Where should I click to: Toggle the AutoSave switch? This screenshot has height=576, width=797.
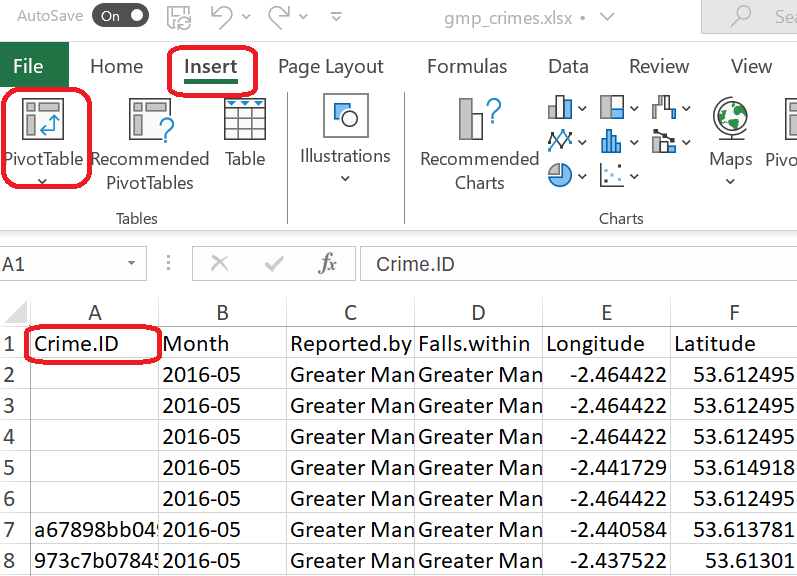[x=119, y=16]
